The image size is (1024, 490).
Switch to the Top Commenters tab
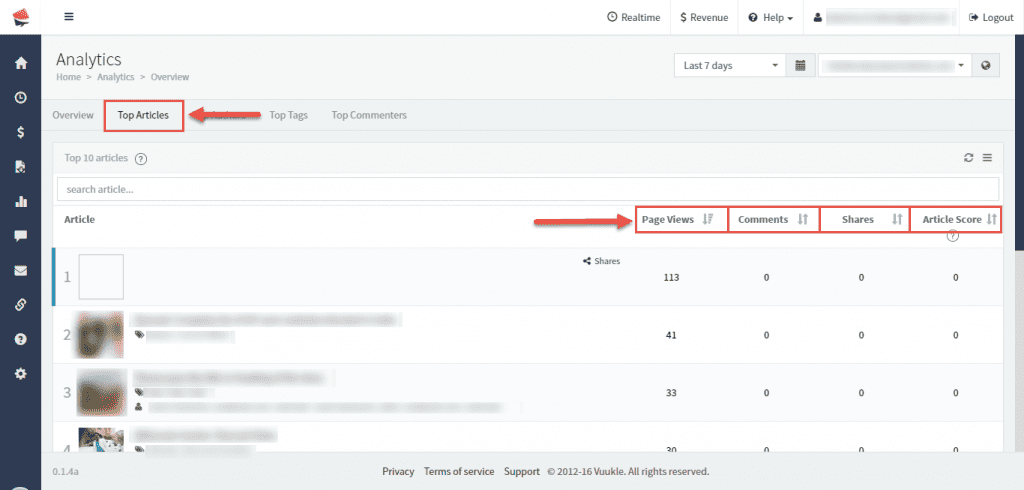[x=369, y=116]
